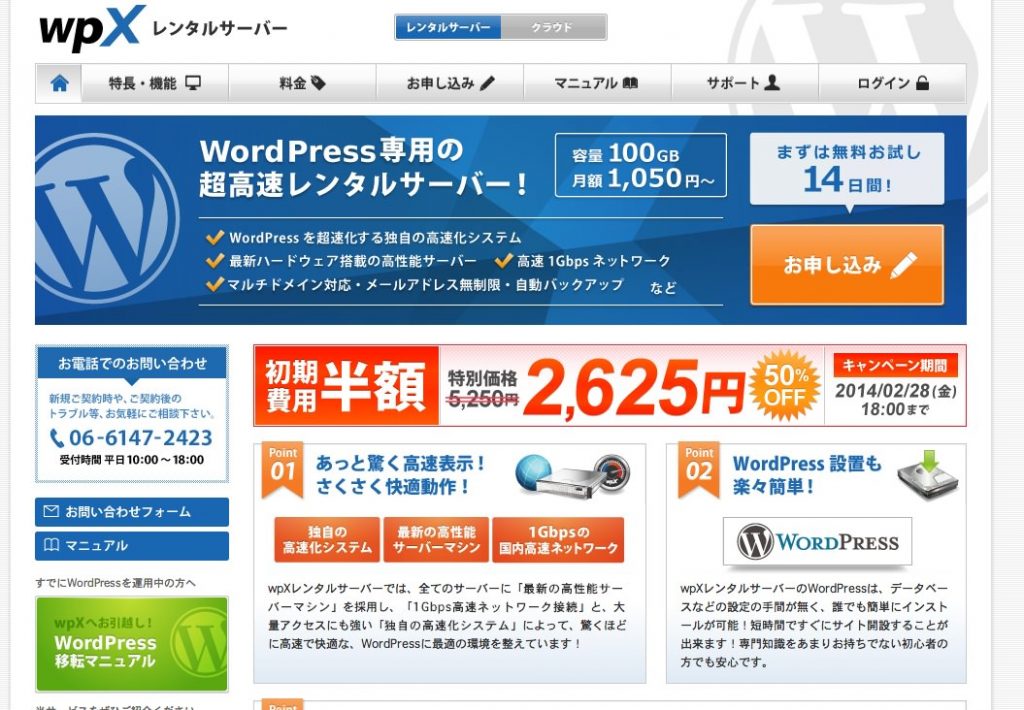Image resolution: width=1024 pixels, height=710 pixels.
Task: Click 1Gbpsの国内高速ネットワーク orange label
Action: [558, 540]
